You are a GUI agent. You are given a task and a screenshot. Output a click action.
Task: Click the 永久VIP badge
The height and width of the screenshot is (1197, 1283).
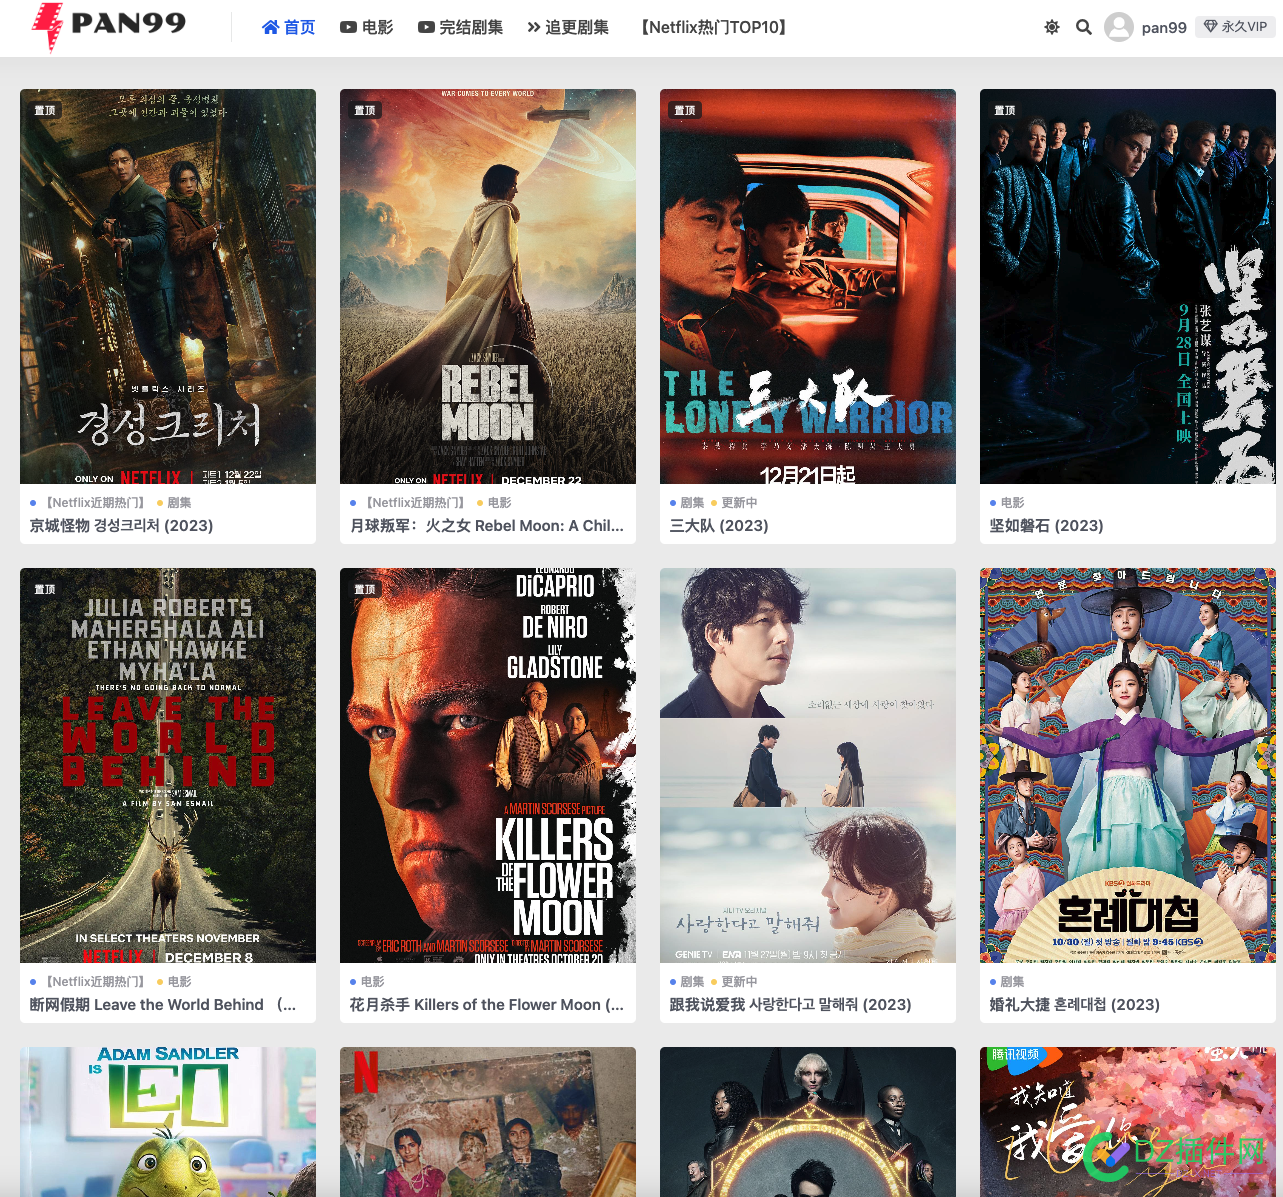(1235, 27)
